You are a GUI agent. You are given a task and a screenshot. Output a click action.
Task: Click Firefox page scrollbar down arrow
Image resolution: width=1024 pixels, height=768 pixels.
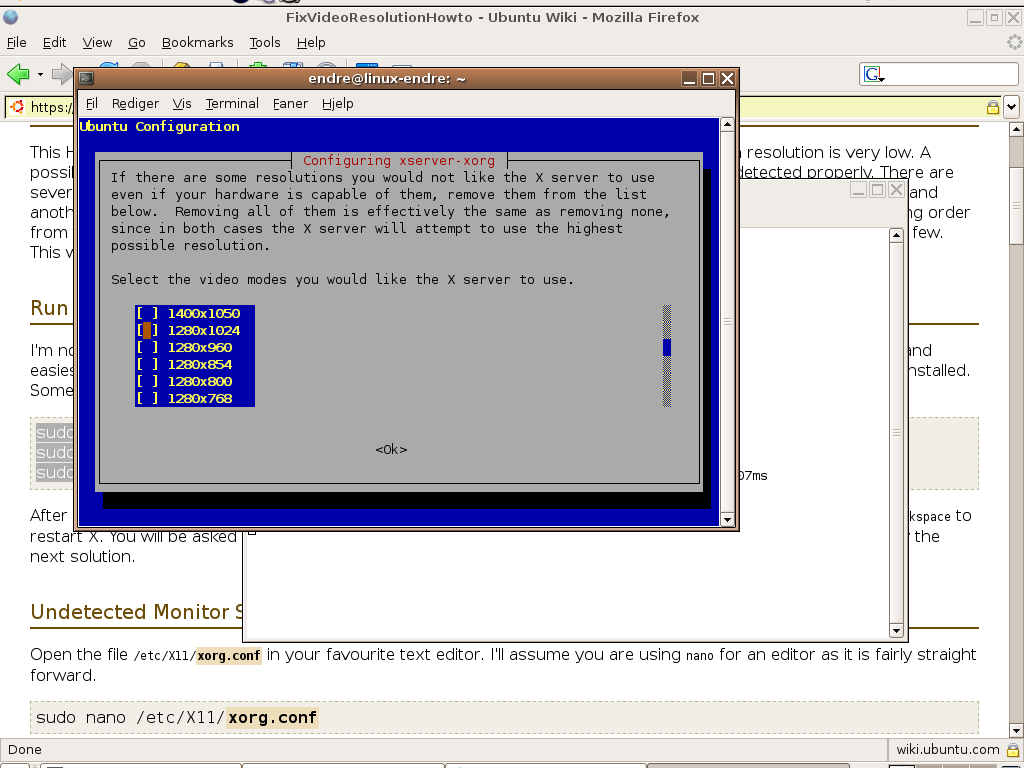[x=1016, y=730]
